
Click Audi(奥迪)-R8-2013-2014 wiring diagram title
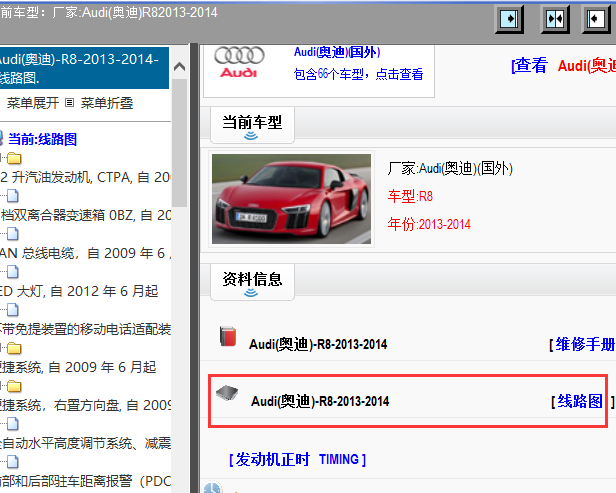pyautogui.click(x=320, y=401)
